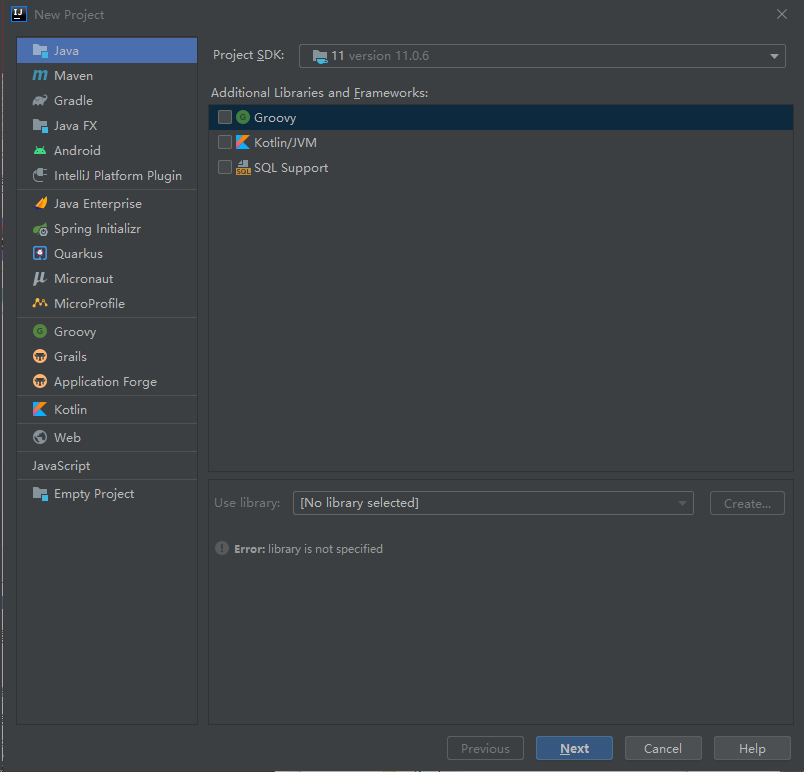Select the Android project type
This screenshot has height=772, width=804.
pos(107,150)
